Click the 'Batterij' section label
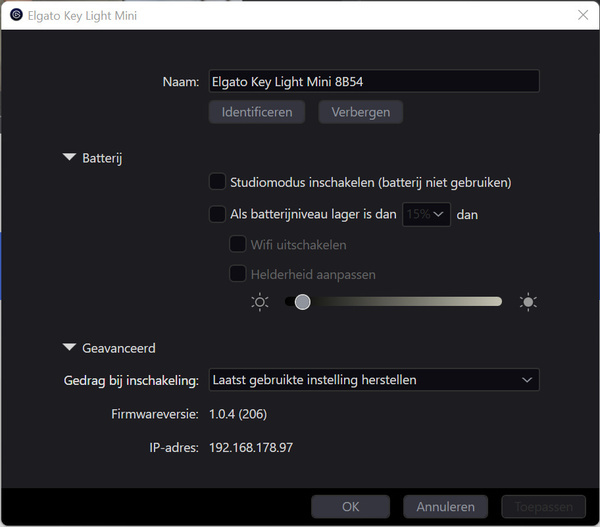Viewport: 600px width, 527px height. coord(102,158)
